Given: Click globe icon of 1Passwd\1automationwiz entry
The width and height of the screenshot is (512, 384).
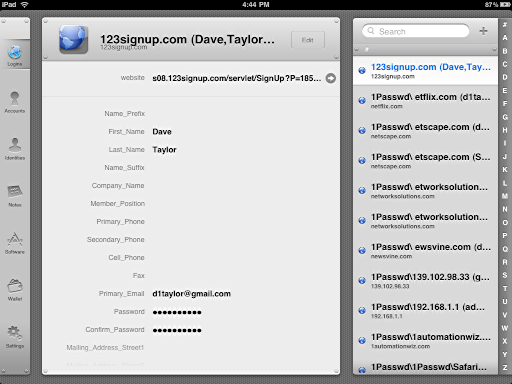Looking at the screenshot, I should [362, 340].
